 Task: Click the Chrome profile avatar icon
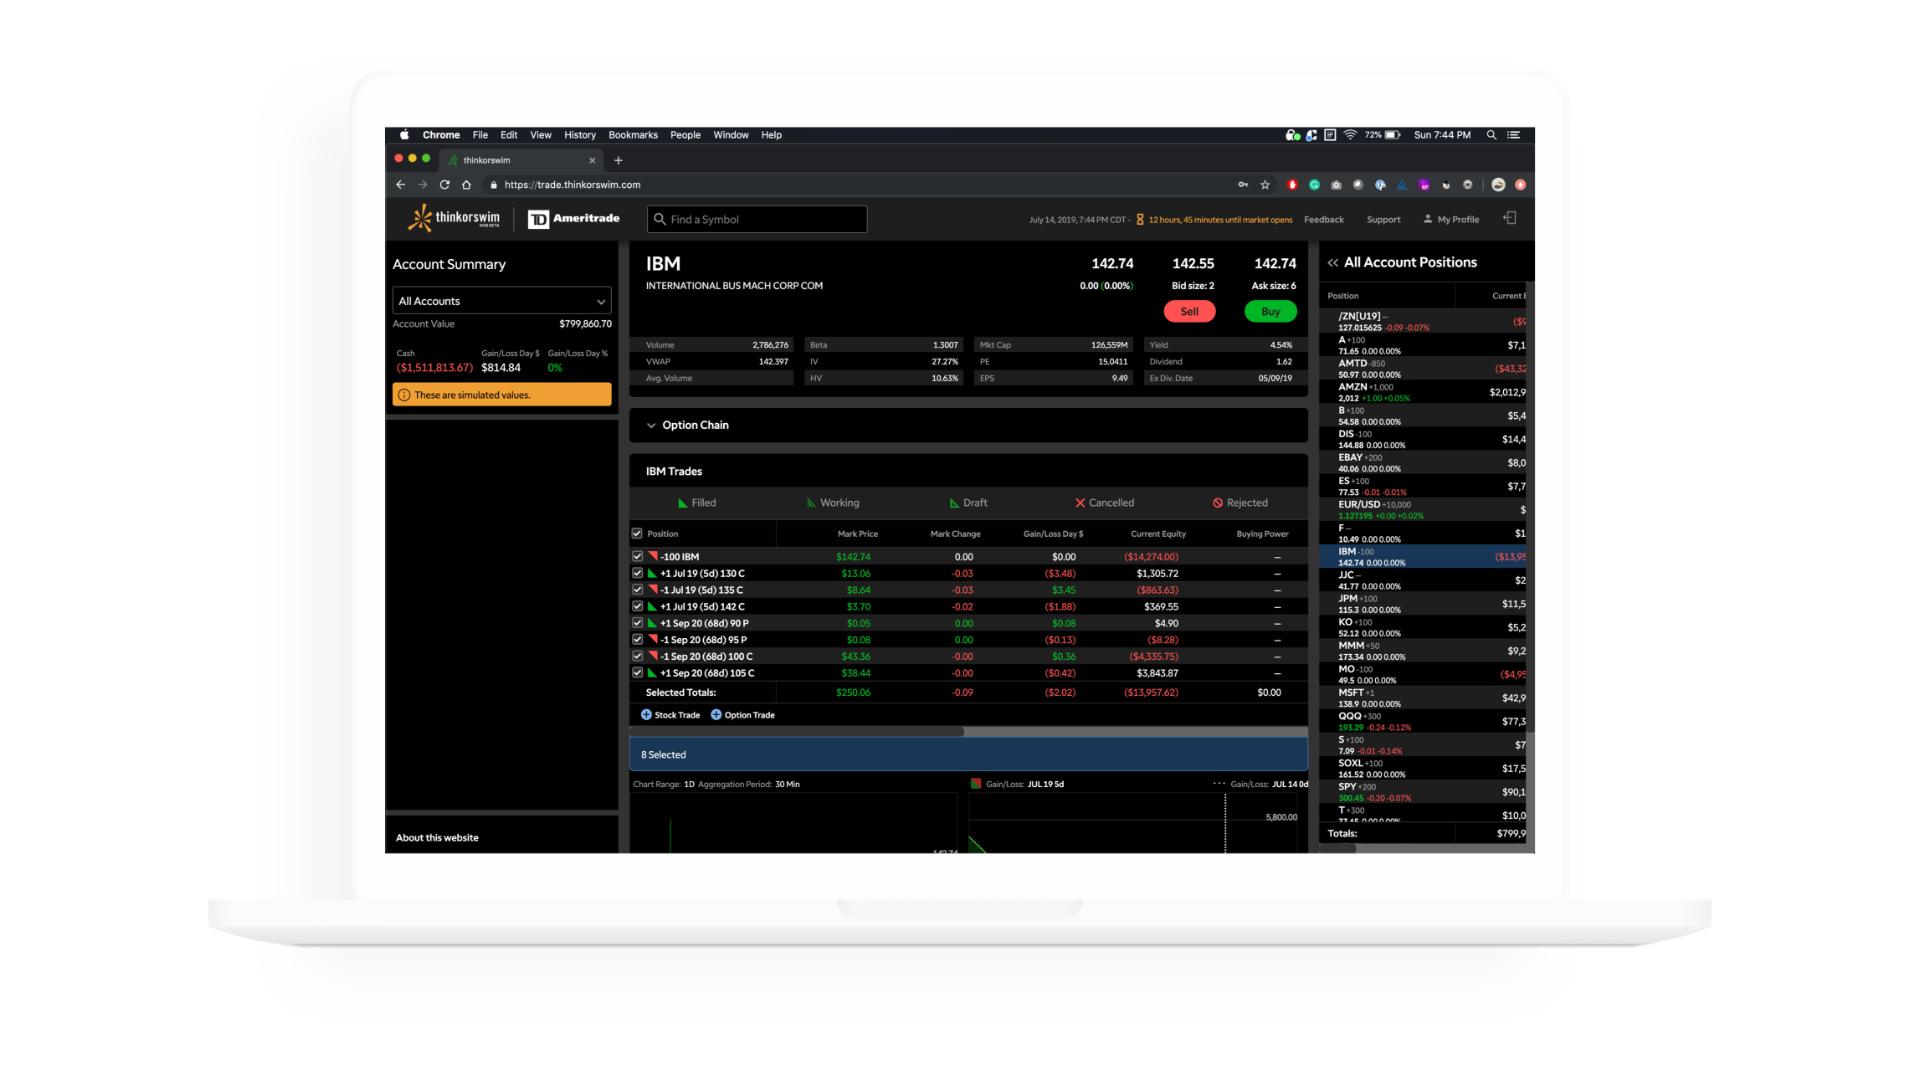pyautogui.click(x=1498, y=185)
